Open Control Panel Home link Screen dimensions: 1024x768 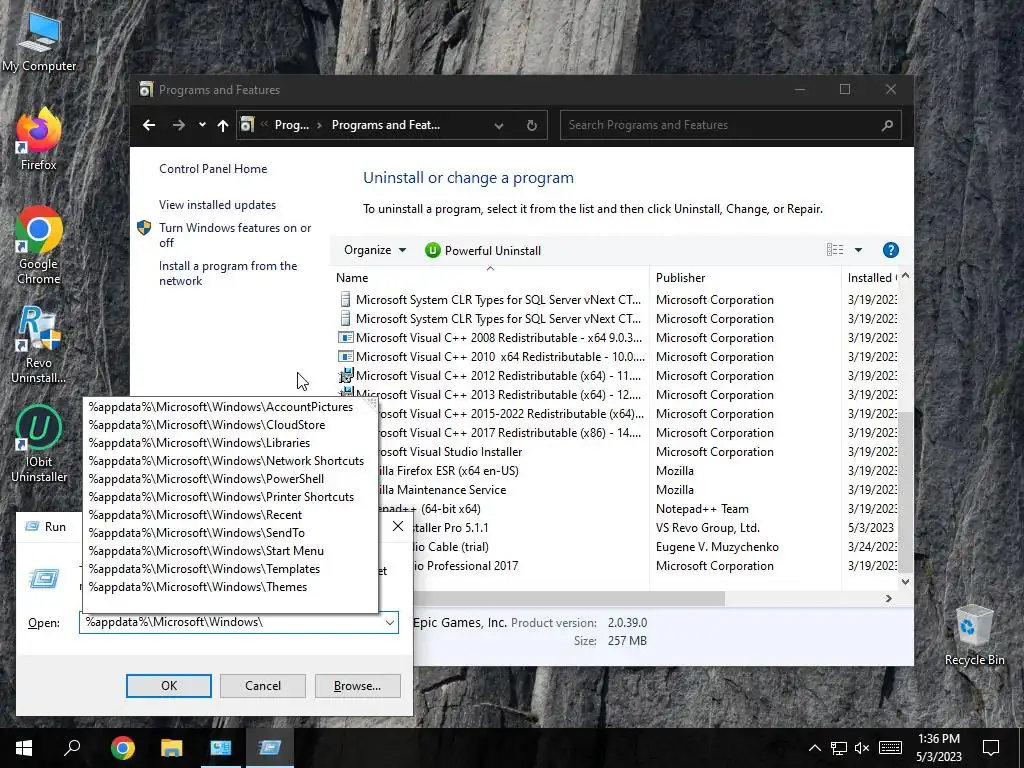pos(213,168)
